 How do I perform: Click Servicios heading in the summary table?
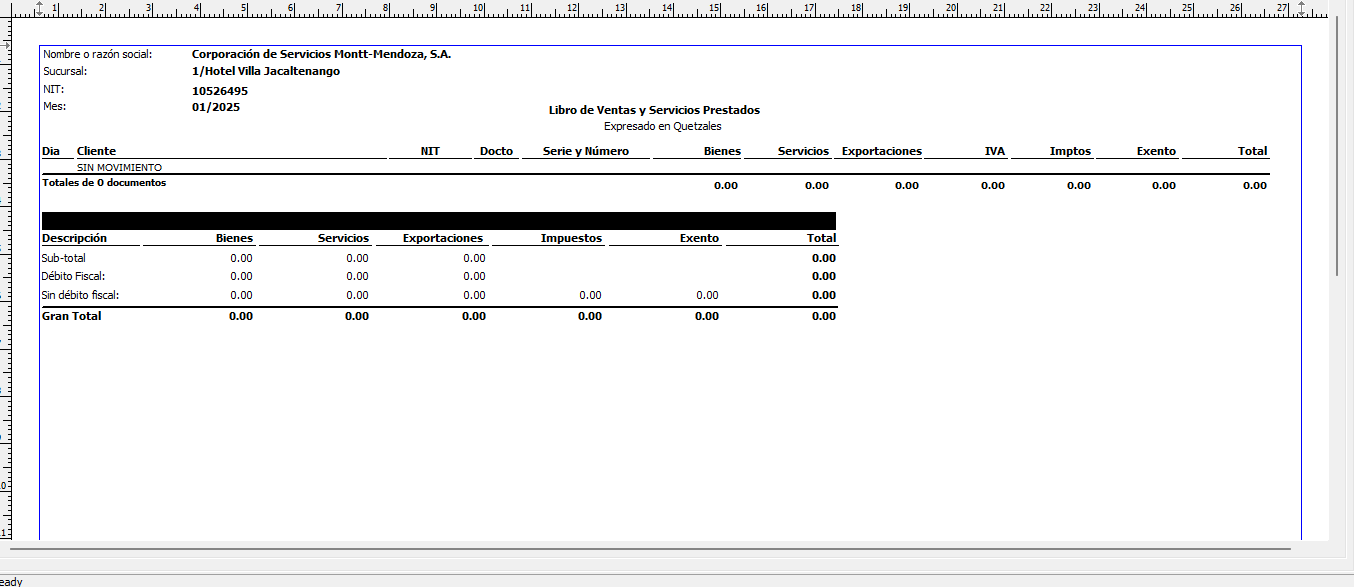pos(343,238)
